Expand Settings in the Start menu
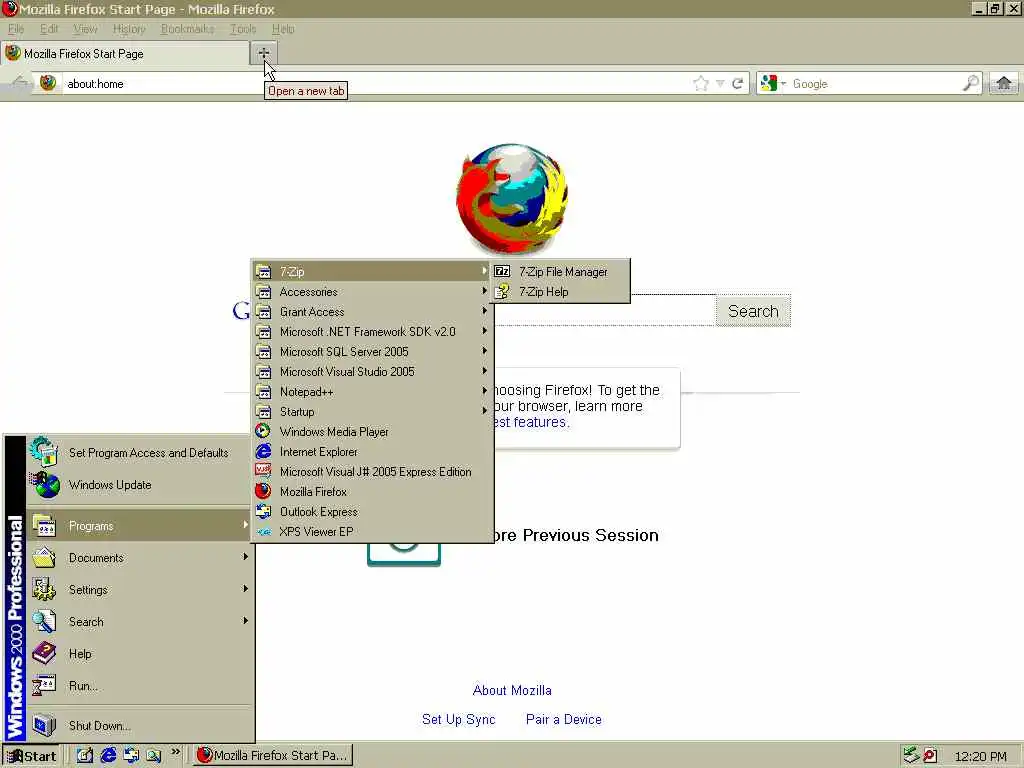Image resolution: width=1024 pixels, height=768 pixels. [x=138, y=590]
